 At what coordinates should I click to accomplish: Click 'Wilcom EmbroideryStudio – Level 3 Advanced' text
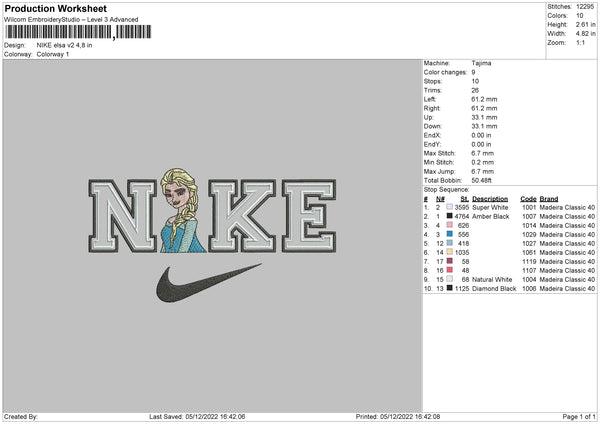pos(71,20)
